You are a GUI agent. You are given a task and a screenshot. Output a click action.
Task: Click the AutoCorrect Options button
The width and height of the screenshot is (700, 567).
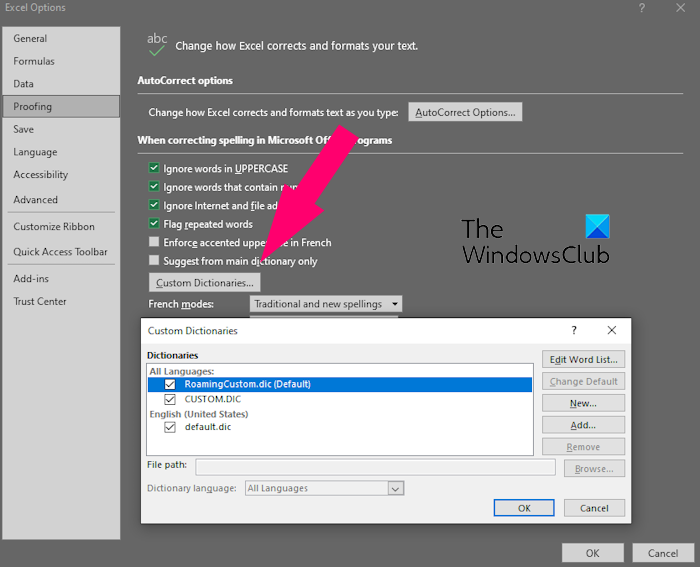[x=465, y=112]
